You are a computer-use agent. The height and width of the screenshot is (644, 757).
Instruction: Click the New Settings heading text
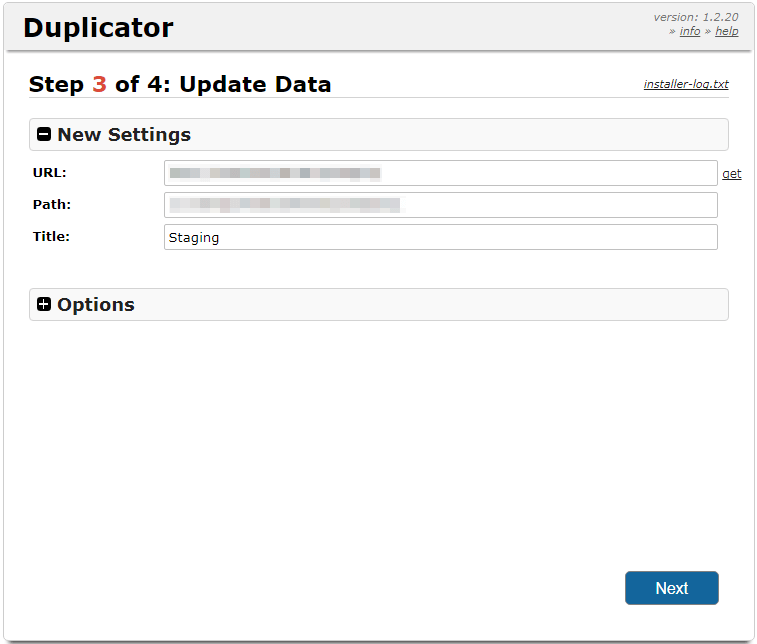point(124,135)
